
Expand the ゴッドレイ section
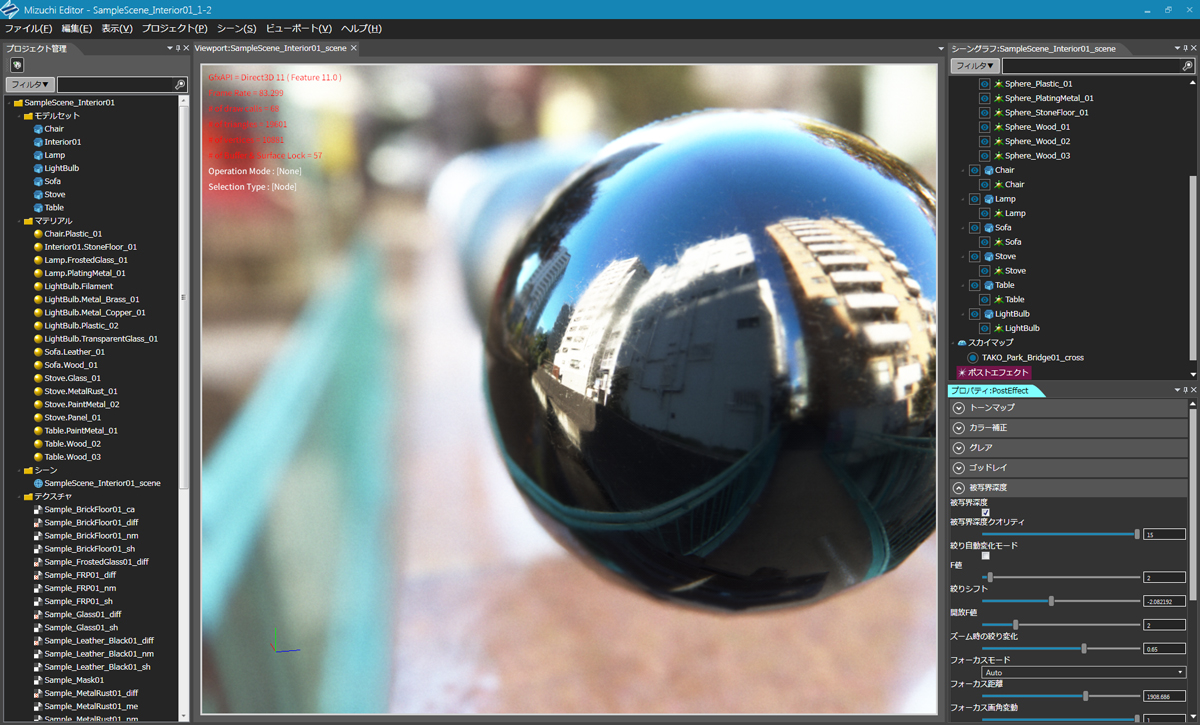(x=959, y=468)
